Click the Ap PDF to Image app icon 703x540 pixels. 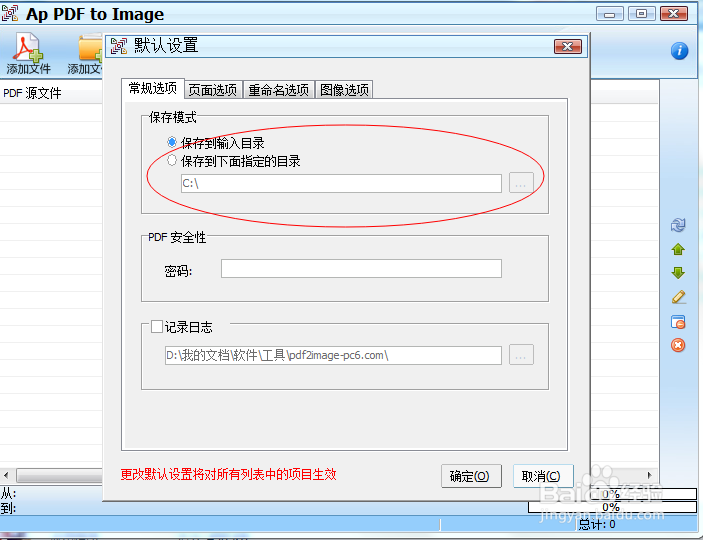pos(10,13)
